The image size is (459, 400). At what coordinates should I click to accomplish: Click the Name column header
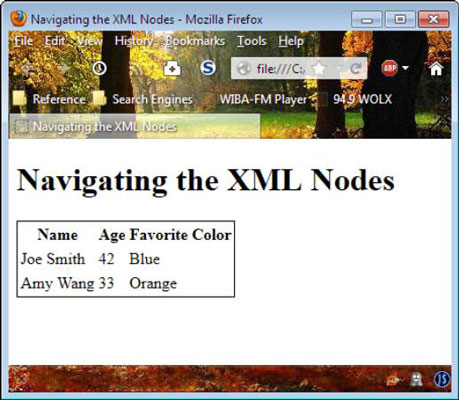pyautogui.click(x=58, y=235)
